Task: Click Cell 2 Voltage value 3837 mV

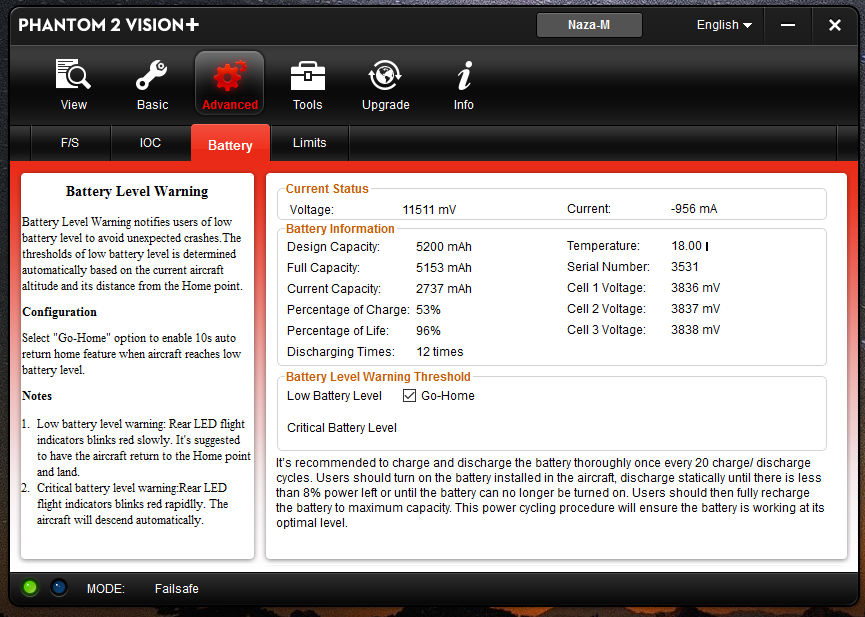Action: [695, 308]
